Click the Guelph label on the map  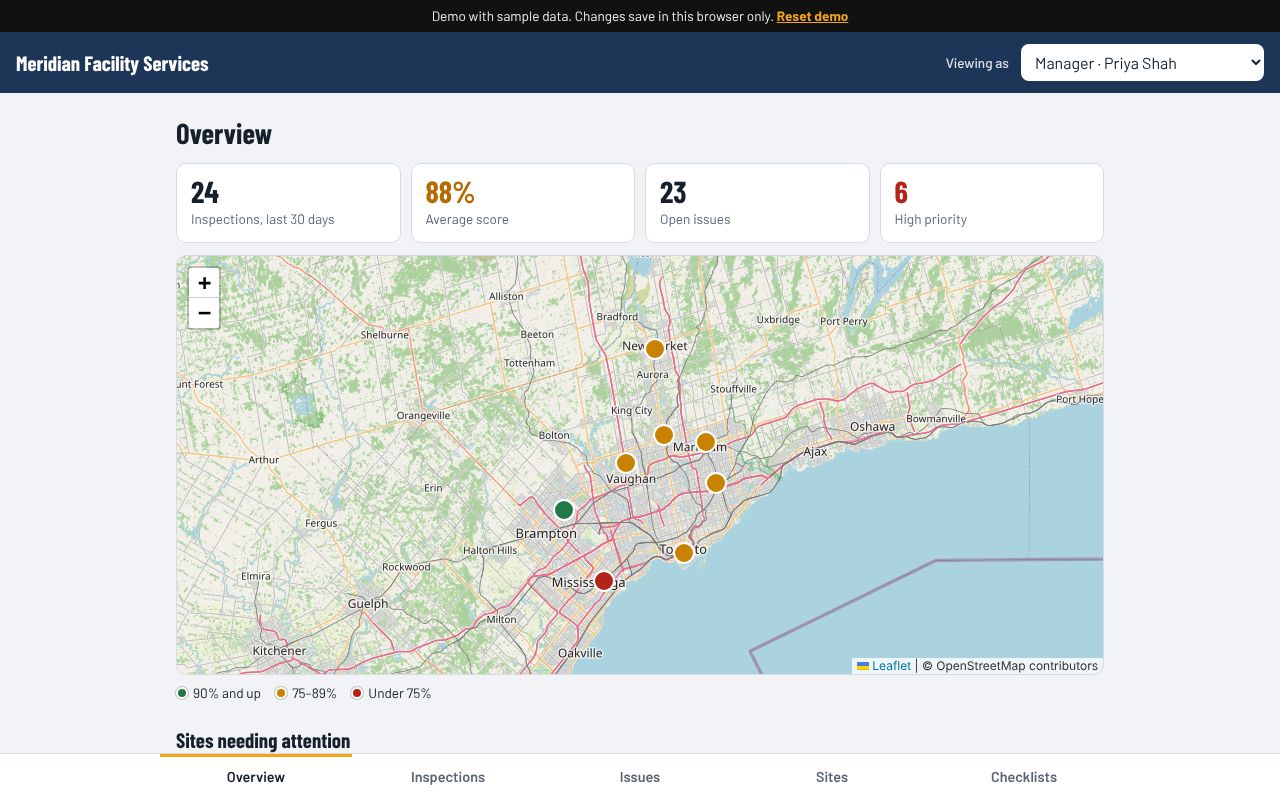tap(368, 603)
